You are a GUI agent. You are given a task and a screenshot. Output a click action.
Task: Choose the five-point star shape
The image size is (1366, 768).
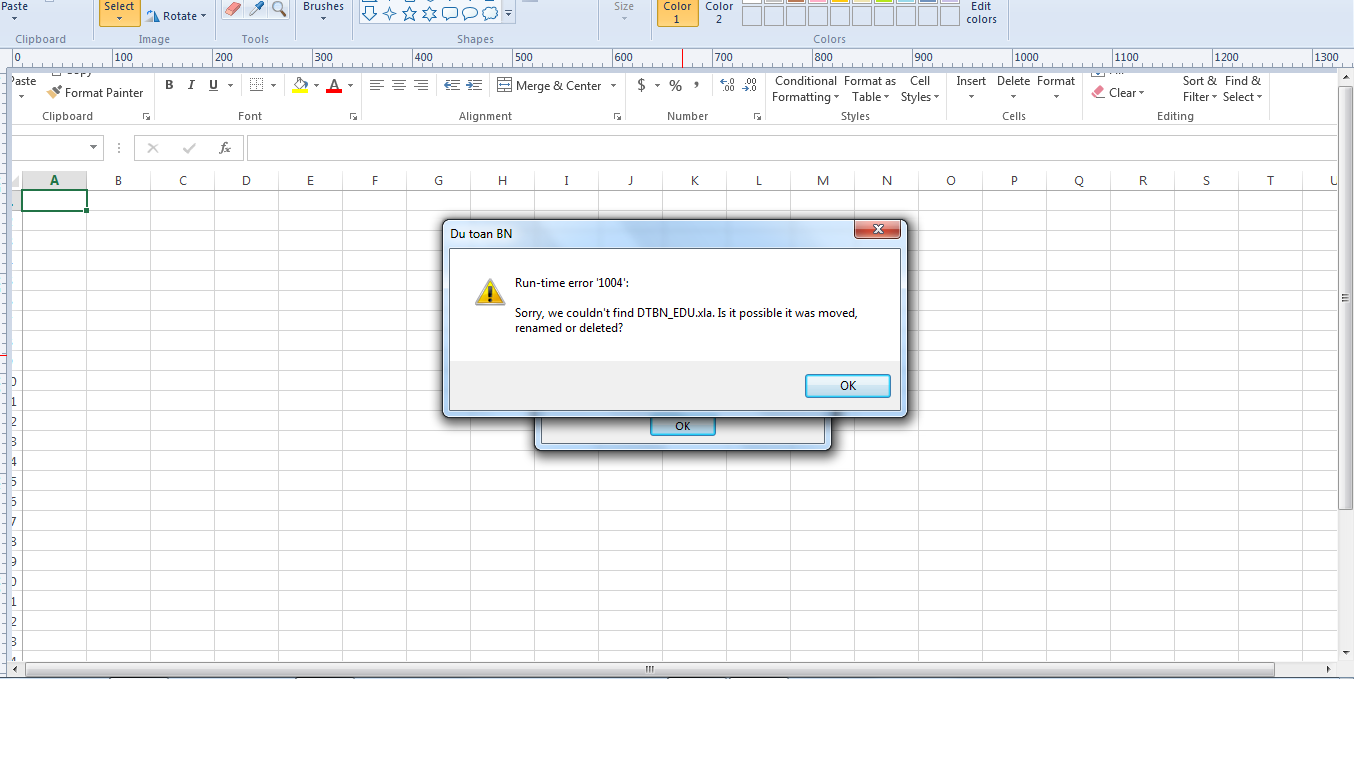pos(410,14)
